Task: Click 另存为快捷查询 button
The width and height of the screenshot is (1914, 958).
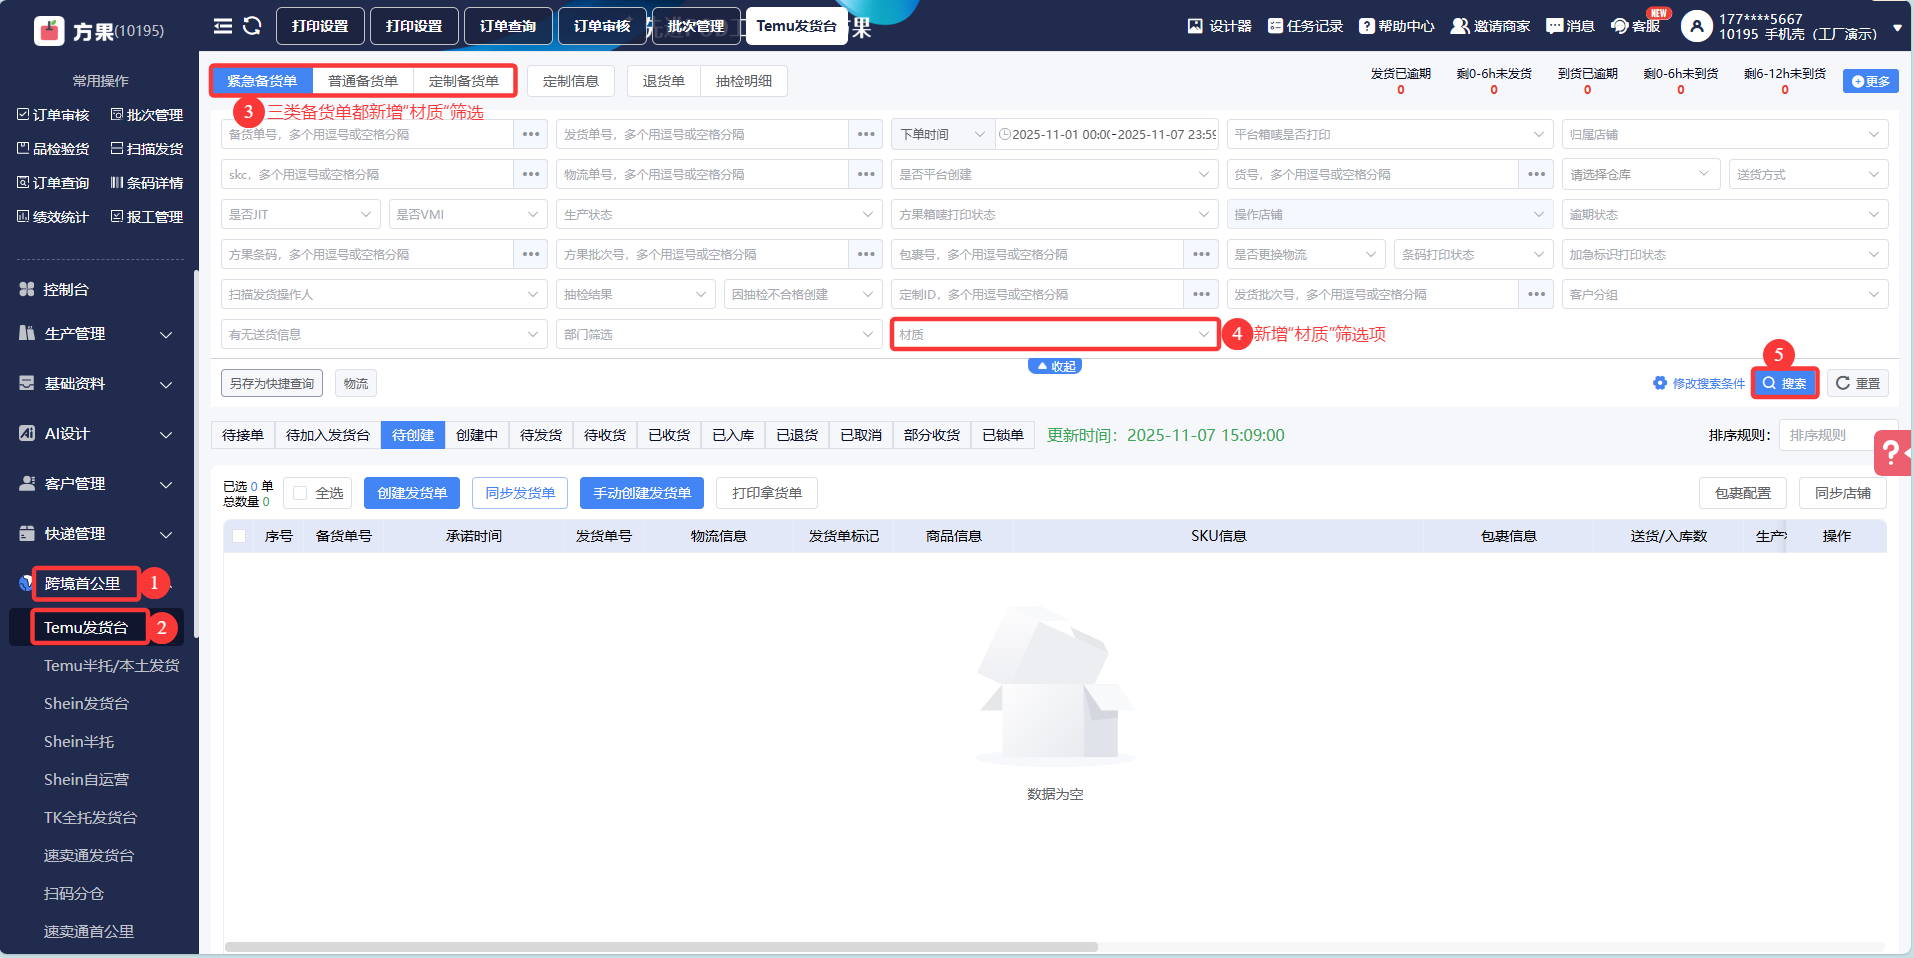Action: [x=272, y=383]
